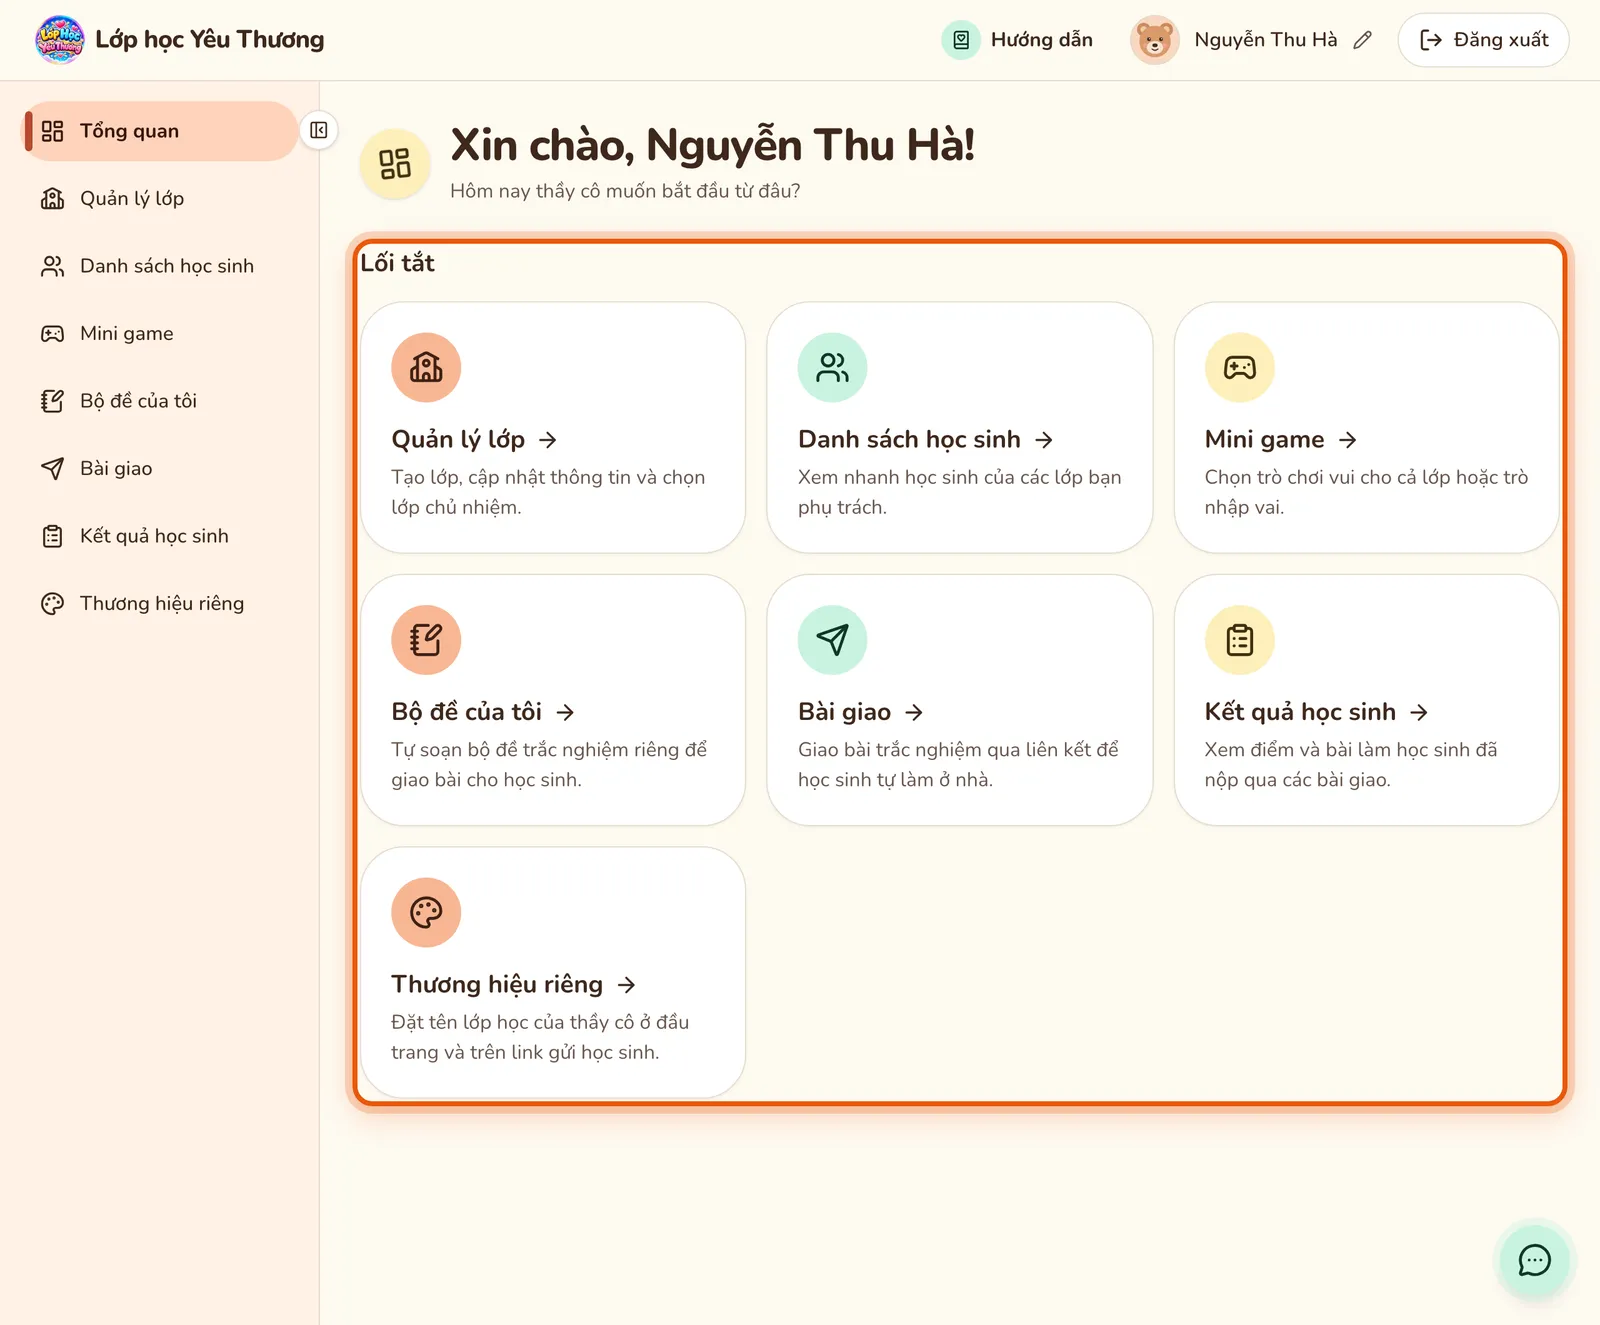Click Bộ đề của tôi card title

pos(483,712)
